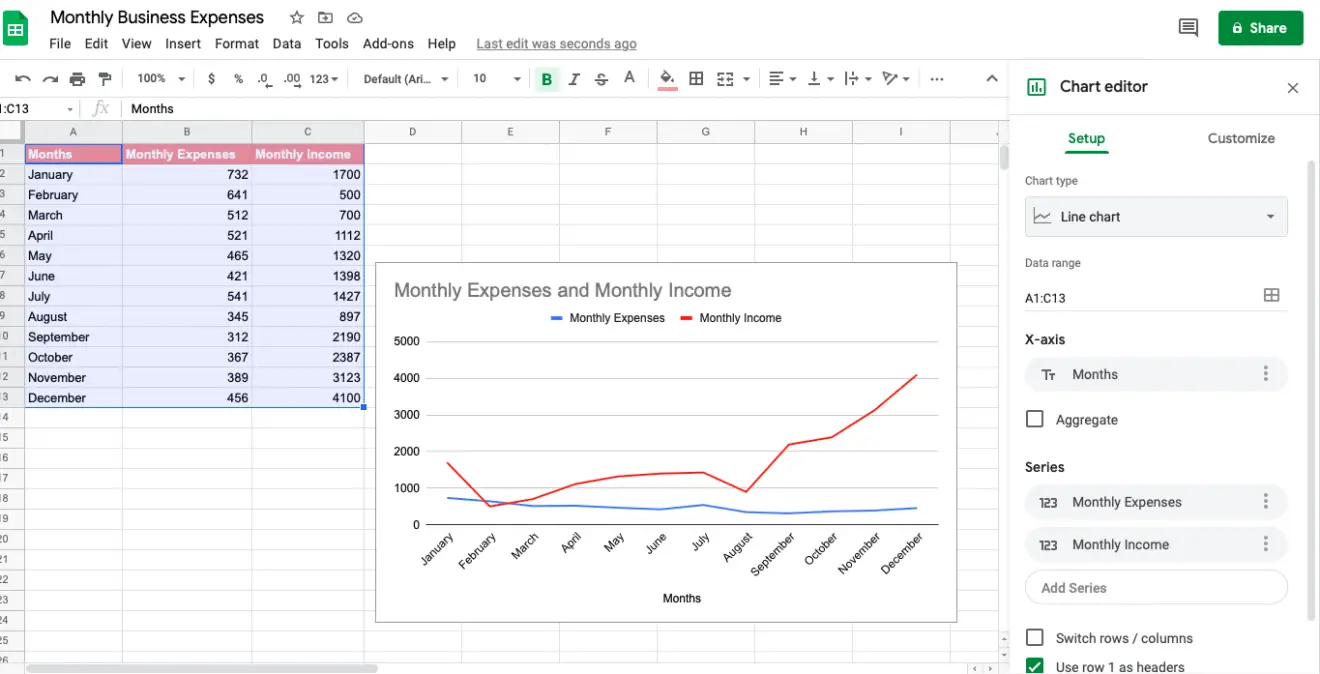Image resolution: width=1320 pixels, height=674 pixels.
Task: Apply the currency format
Action: pos(211,78)
